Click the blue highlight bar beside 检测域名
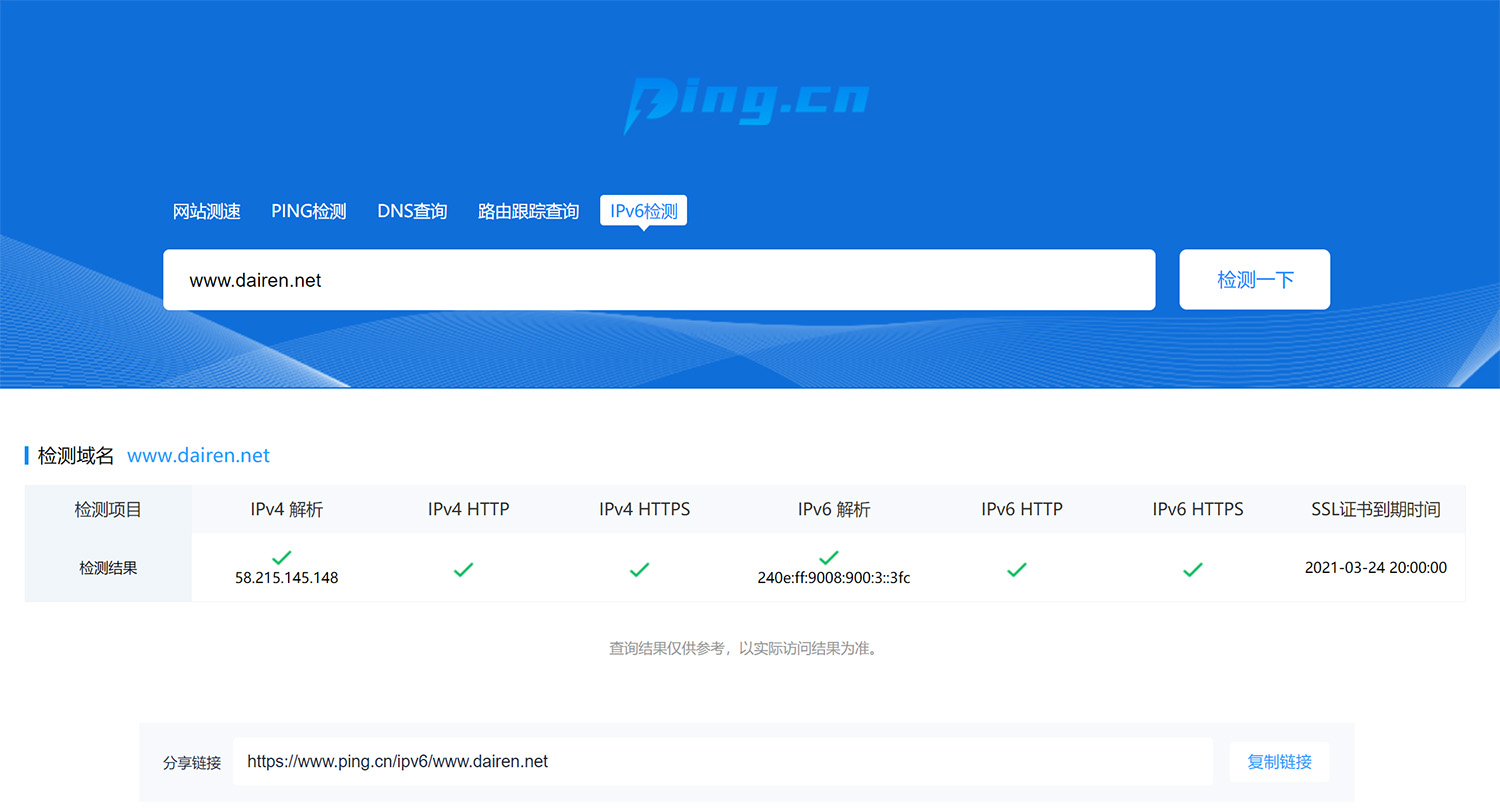 click(x=26, y=456)
